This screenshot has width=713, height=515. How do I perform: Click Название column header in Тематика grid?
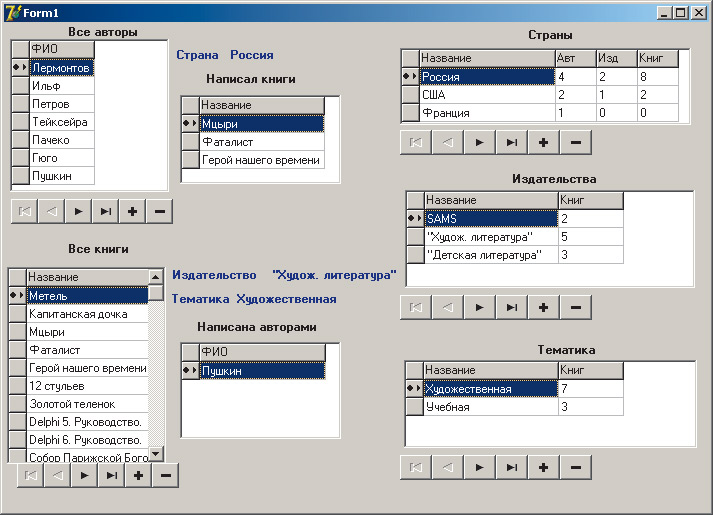[x=490, y=370]
